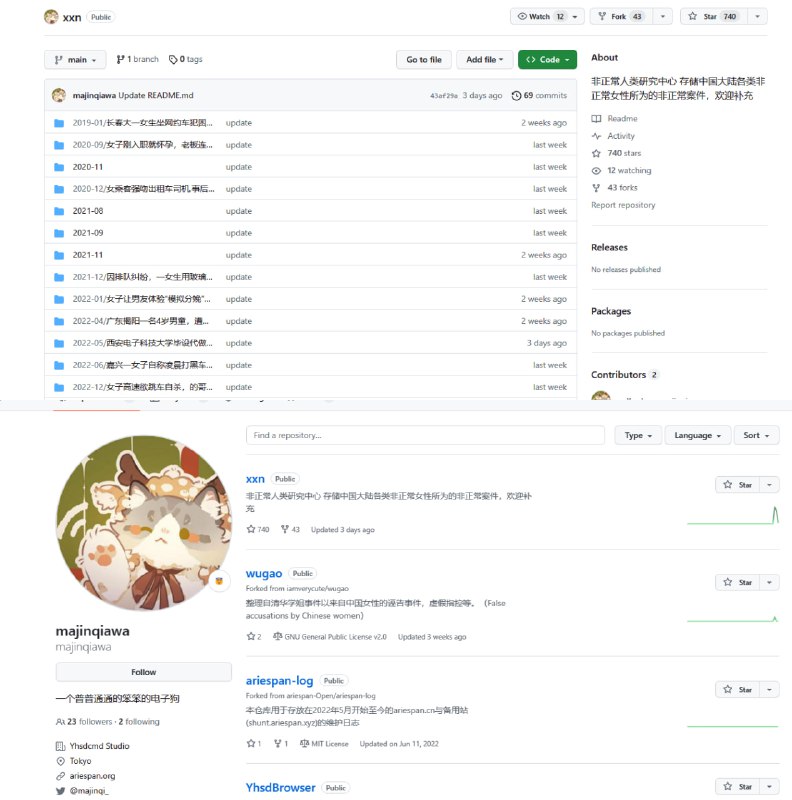Screen dimensions: 792x800
Task: Open the Packages heading link
Action: (x=611, y=311)
